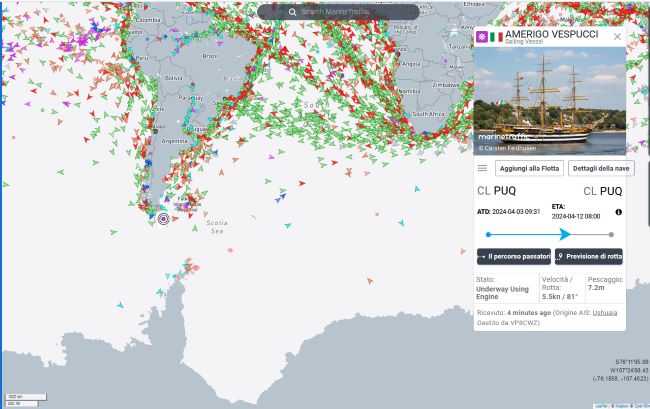Viewport: 650px width, 409px height.
Task: Click the search magnifier icon
Action: (x=292, y=12)
